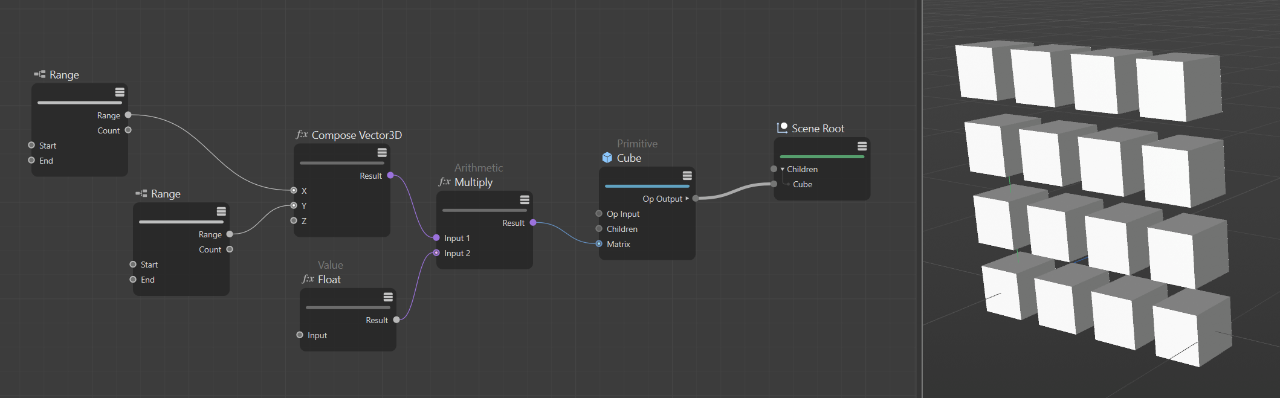Image resolution: width=1280 pixels, height=398 pixels.
Task: Click the Float node Input port
Action: click(x=300, y=335)
